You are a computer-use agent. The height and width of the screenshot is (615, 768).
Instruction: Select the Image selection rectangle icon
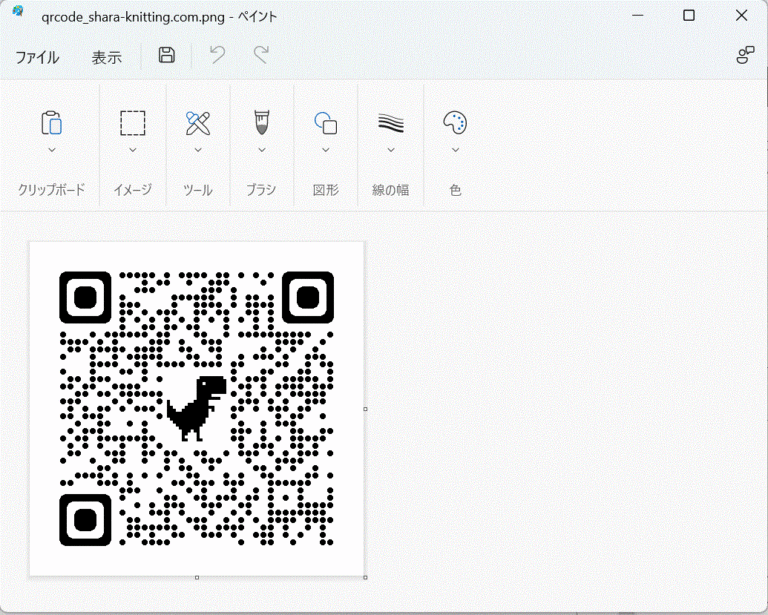tap(132, 123)
